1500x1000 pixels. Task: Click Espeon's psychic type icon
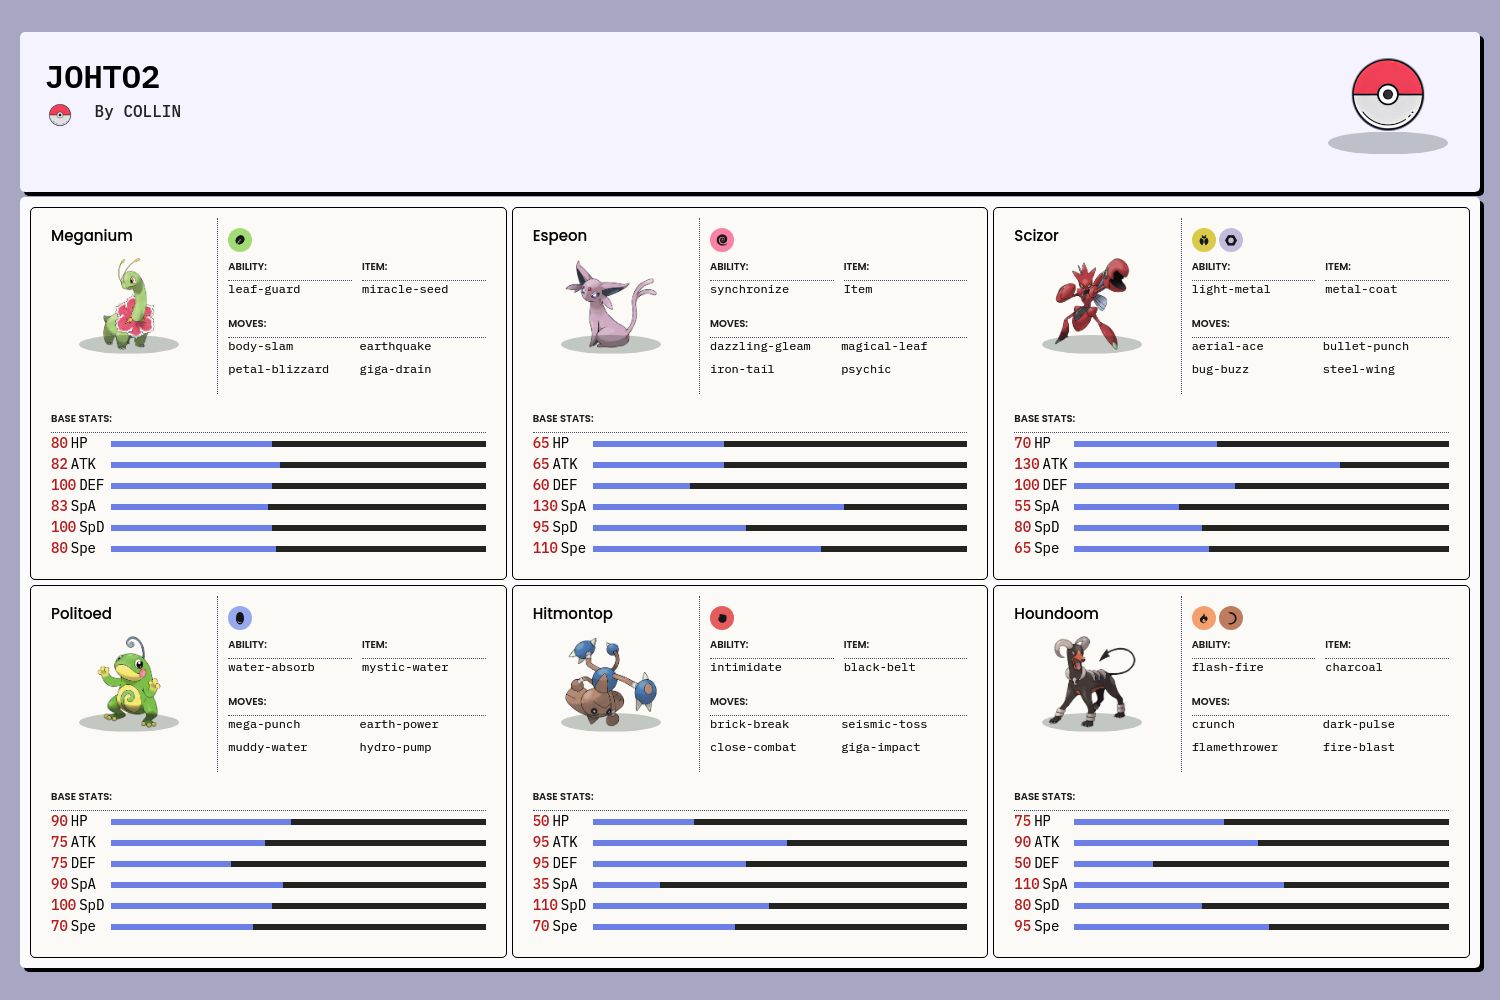tap(722, 240)
